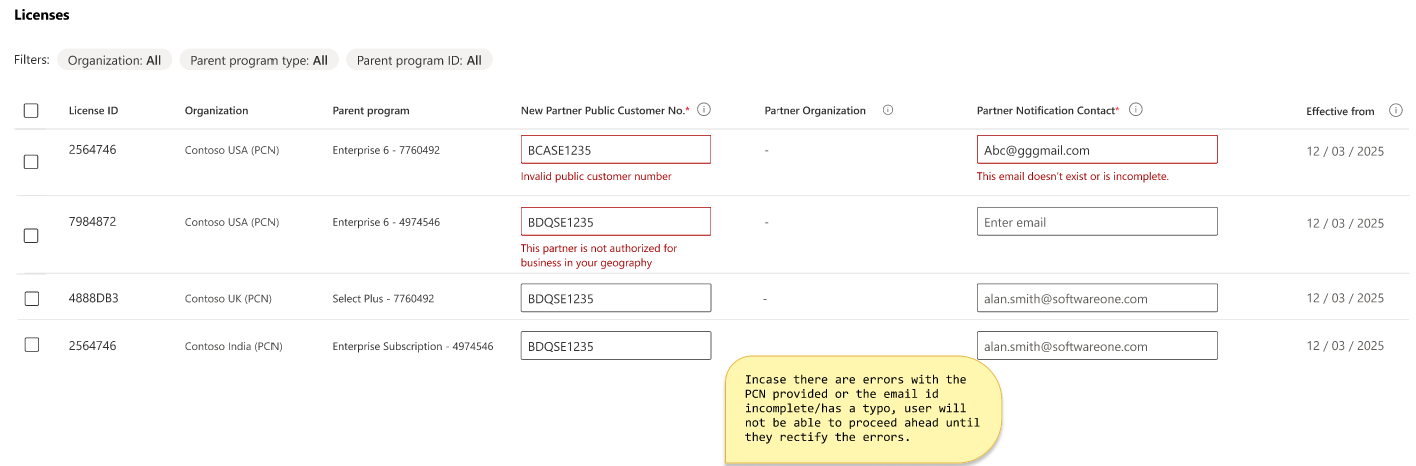Click info icon beside Partner Notification Contact

click(1135, 110)
